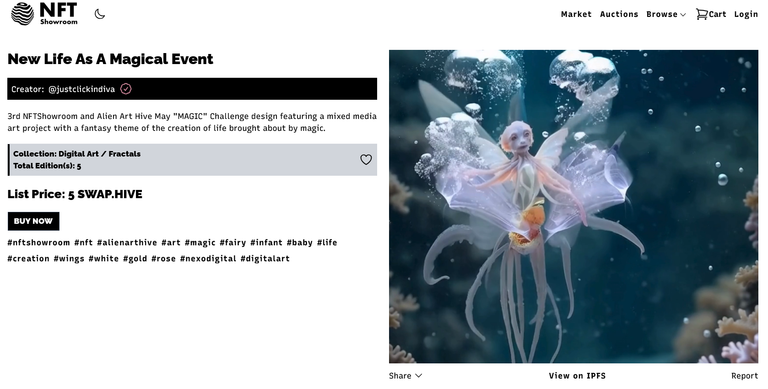Image resolution: width=768 pixels, height=389 pixels.
Task: Open the shopping Cart
Action: tap(711, 14)
